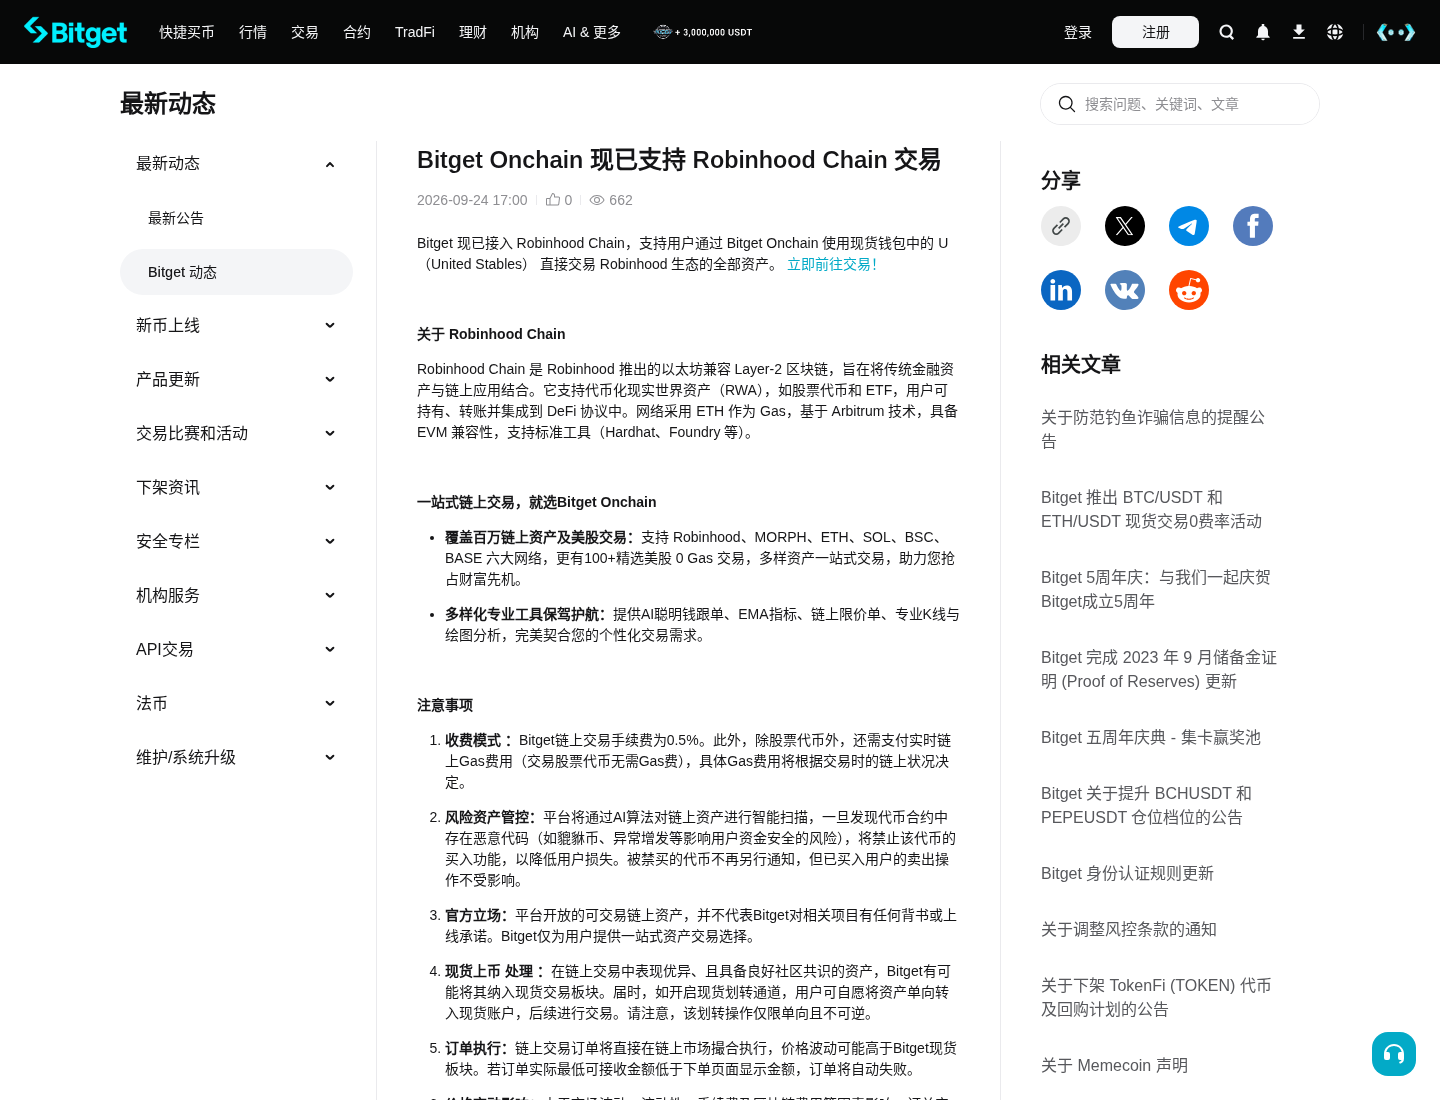Open the notifications bell icon
Screen dimensions: 1440x1100
coord(1263,32)
